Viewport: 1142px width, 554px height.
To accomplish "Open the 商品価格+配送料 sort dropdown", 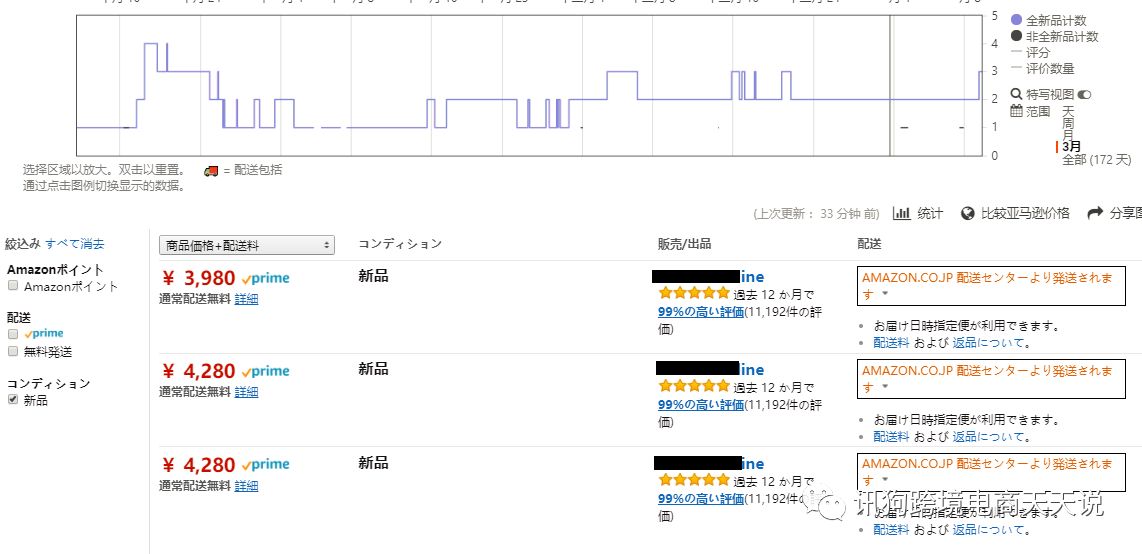I will [x=247, y=245].
